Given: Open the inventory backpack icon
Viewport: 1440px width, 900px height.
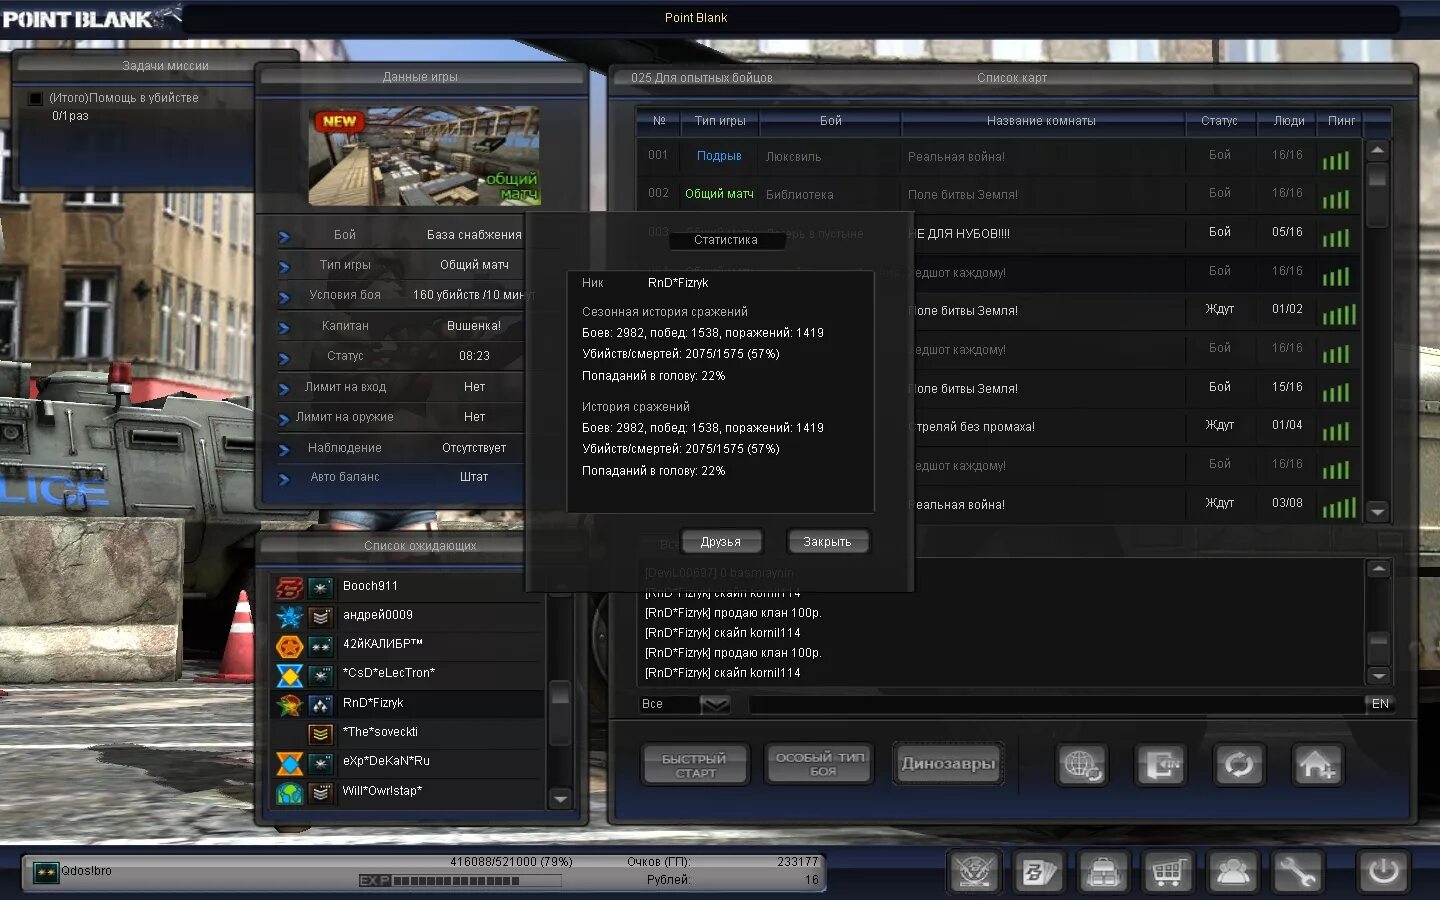Looking at the screenshot, I should [1103, 871].
